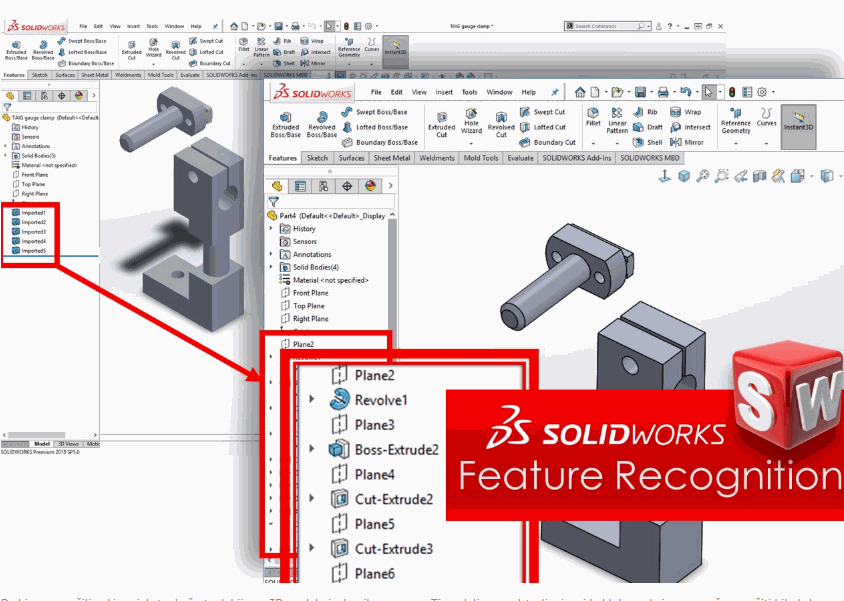This screenshot has height=601, width=844.
Task: Save the document in the Part4 window
Action: (x=640, y=92)
